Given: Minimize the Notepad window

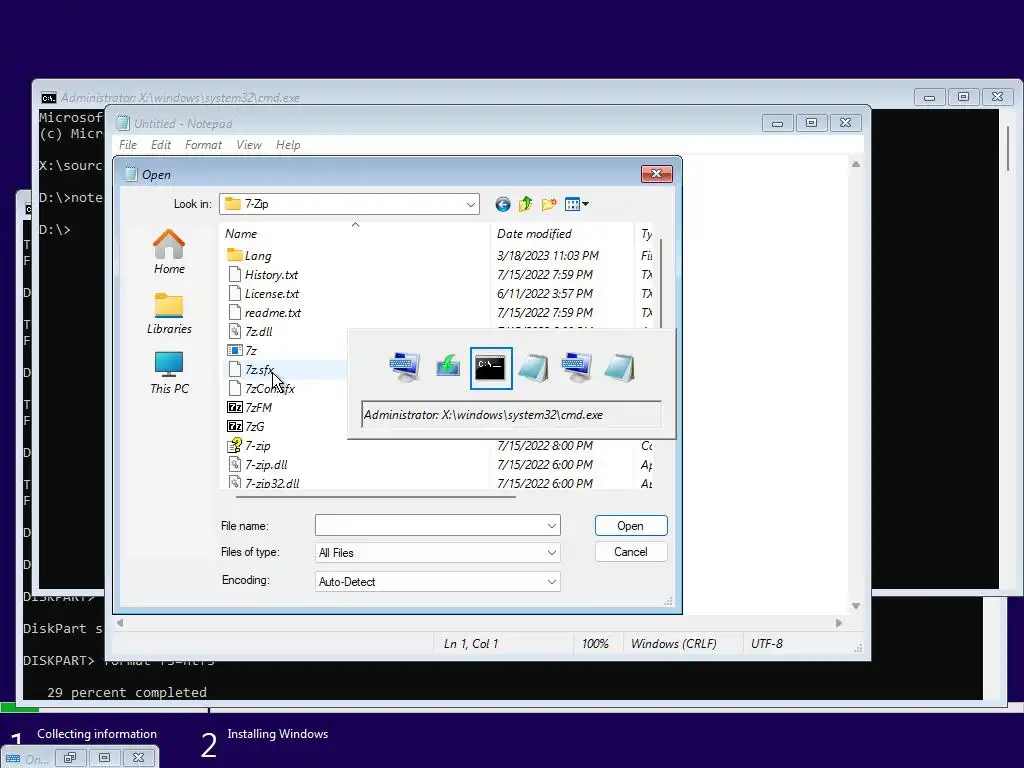Looking at the screenshot, I should (777, 123).
